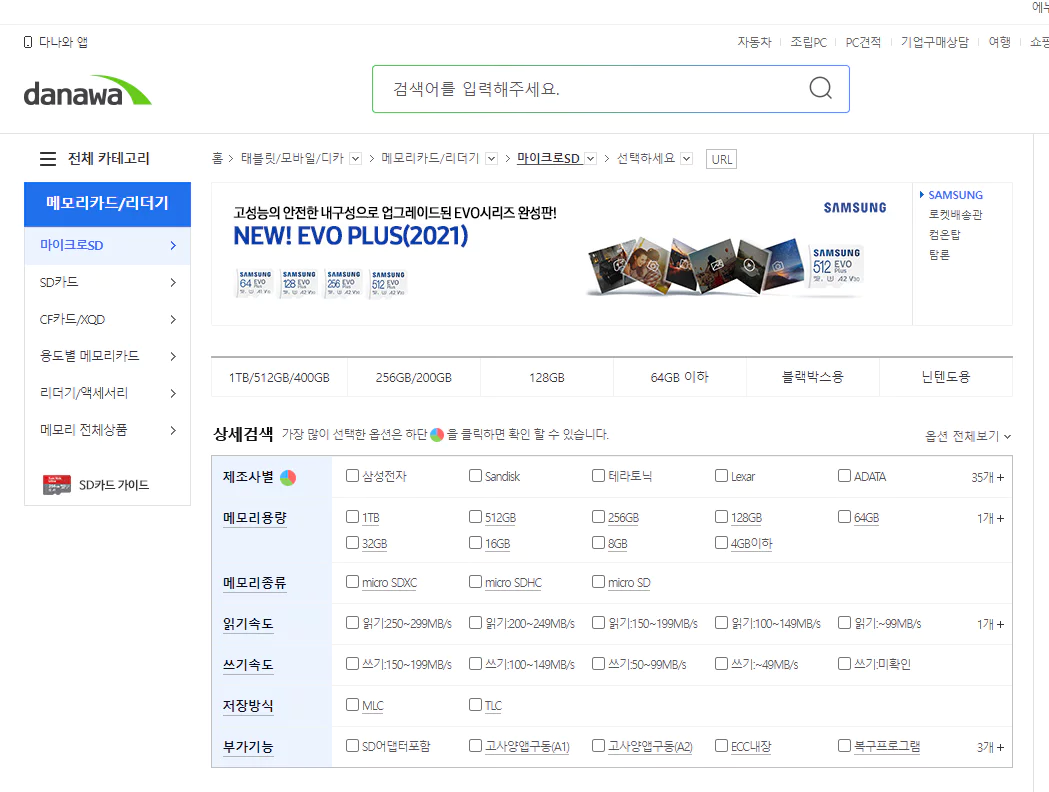The height and width of the screenshot is (792, 1049).
Task: Open the 메모리카드/리더기 breadcrumb dropdown arrow
Action: click(x=492, y=159)
